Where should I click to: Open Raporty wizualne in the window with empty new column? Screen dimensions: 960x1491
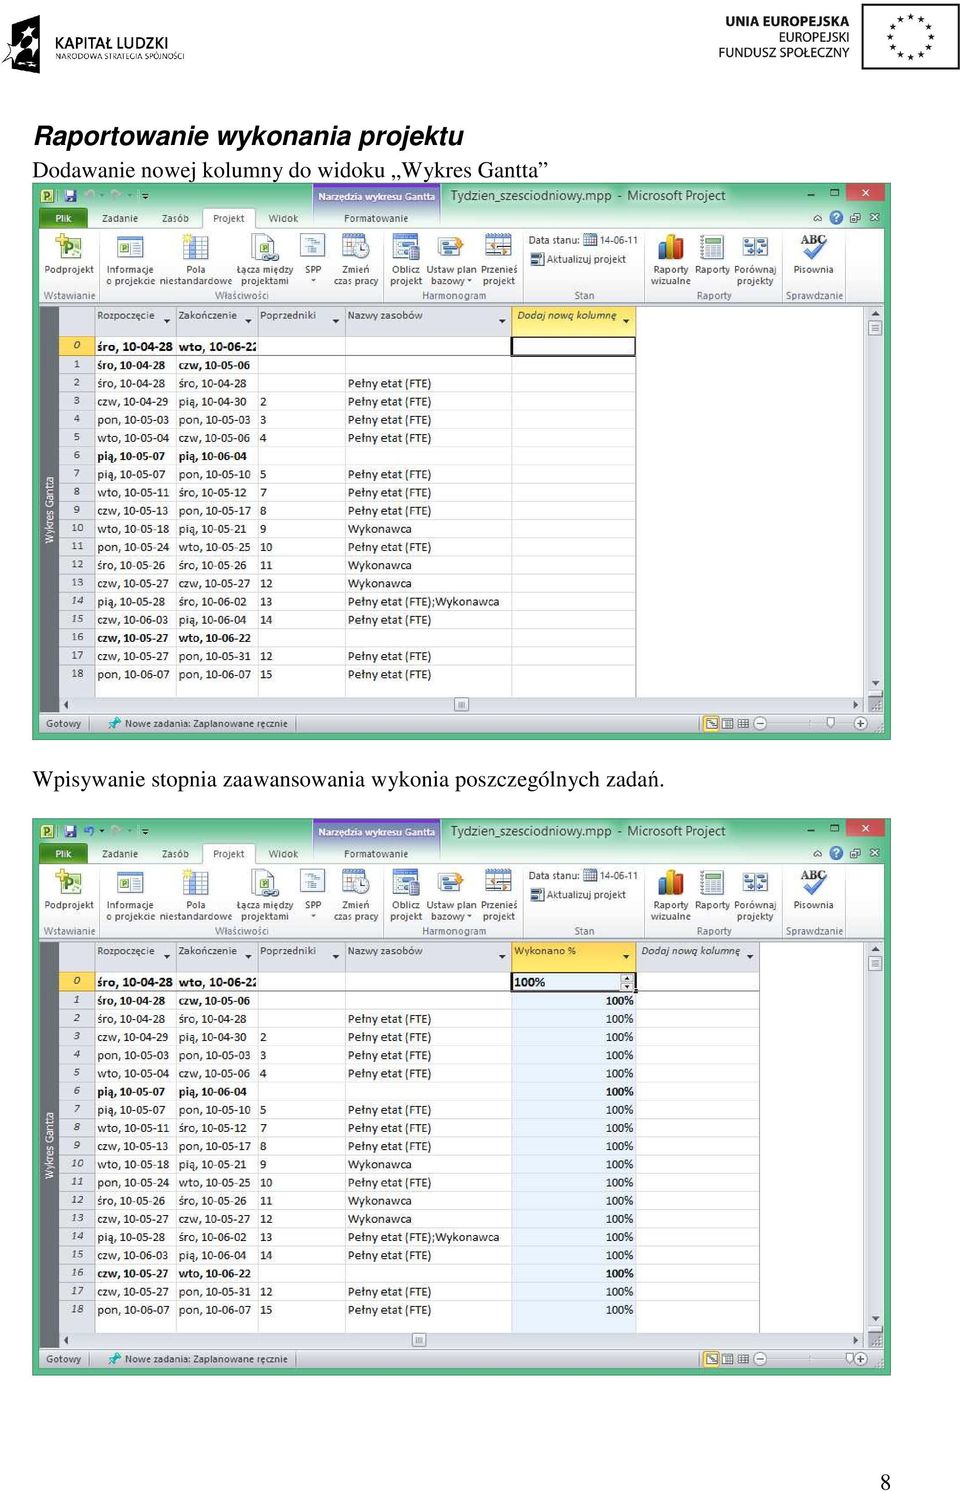pos(671,258)
